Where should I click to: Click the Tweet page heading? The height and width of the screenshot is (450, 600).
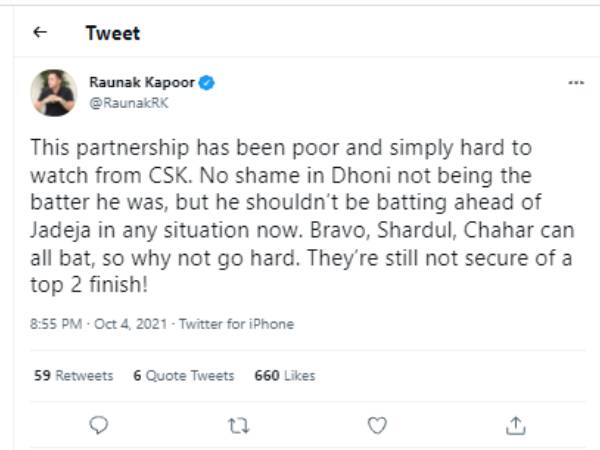pyautogui.click(x=112, y=33)
